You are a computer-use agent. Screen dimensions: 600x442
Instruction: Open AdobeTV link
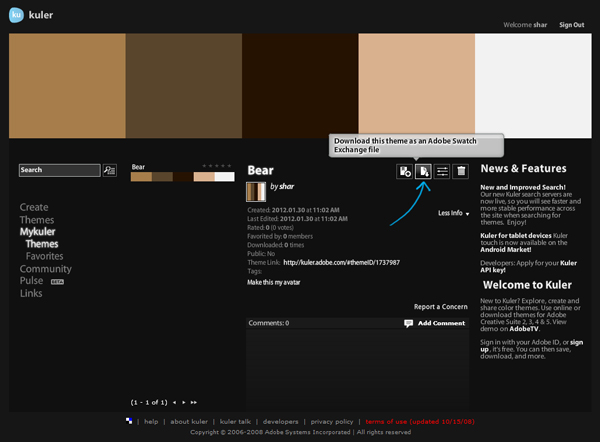click(x=524, y=329)
